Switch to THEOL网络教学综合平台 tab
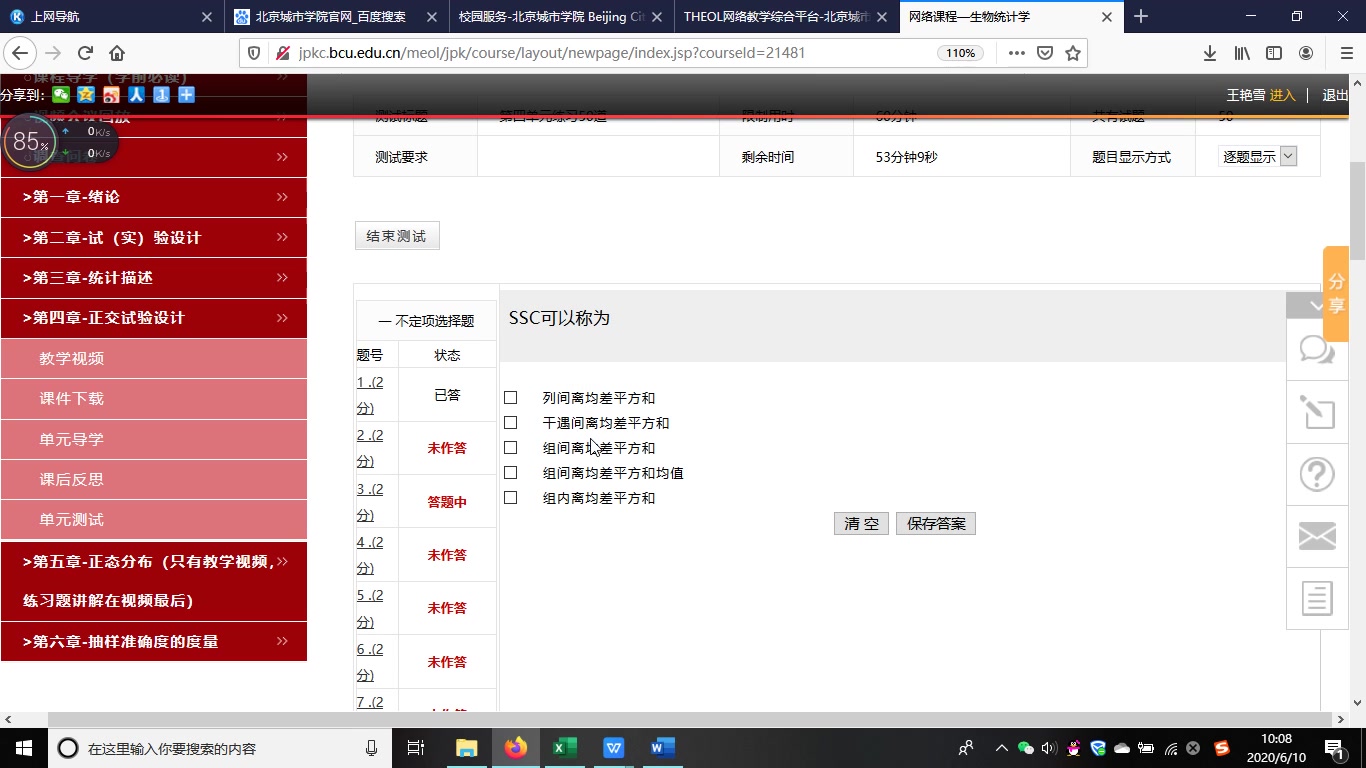 786,16
